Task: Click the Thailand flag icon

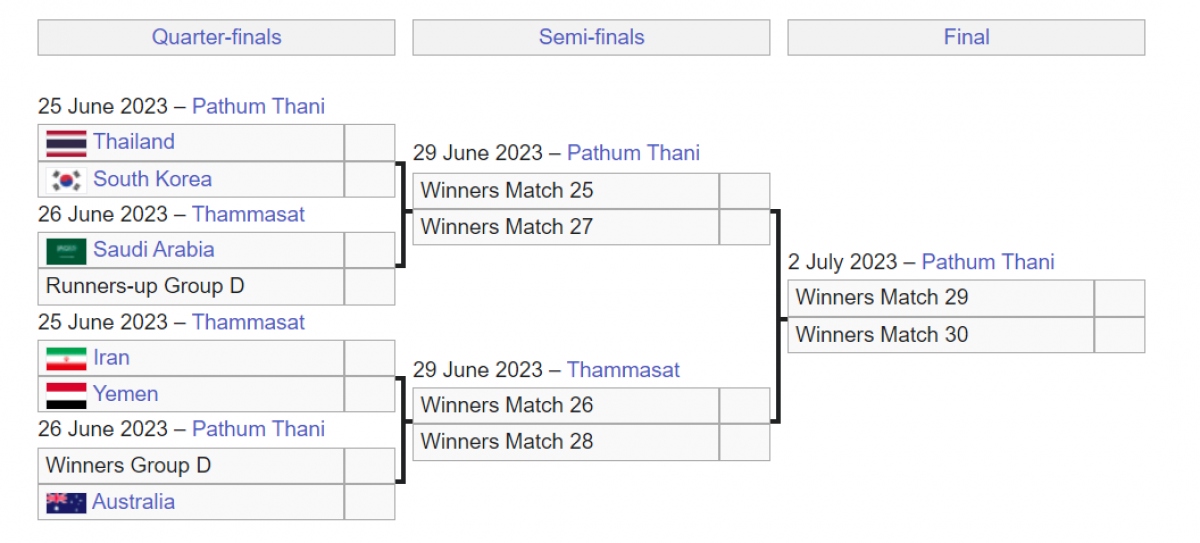Action: (x=66, y=143)
